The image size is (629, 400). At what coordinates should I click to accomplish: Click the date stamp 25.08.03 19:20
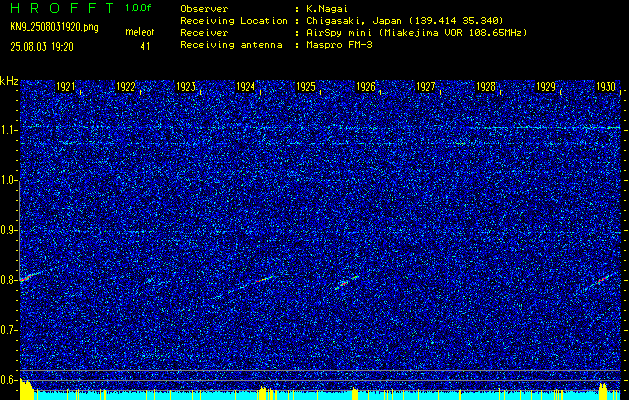coord(42,47)
